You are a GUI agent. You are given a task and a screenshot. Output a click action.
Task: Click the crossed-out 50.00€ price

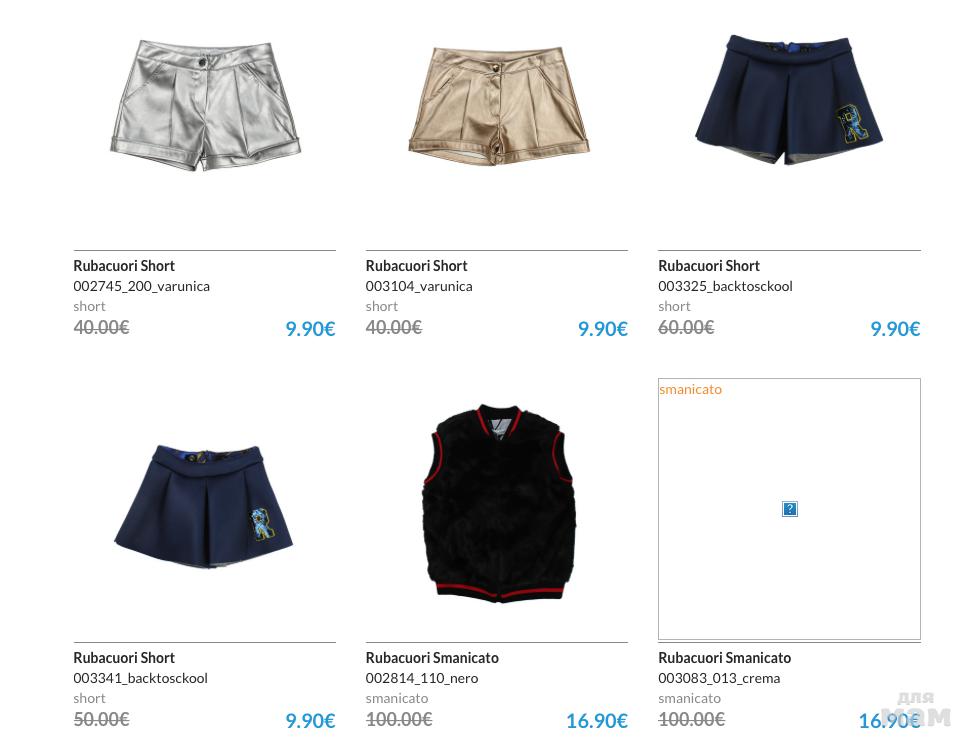[x=101, y=719]
